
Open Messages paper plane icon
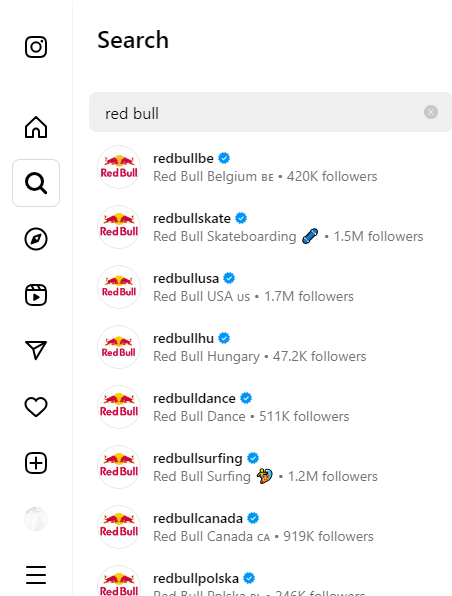click(36, 350)
